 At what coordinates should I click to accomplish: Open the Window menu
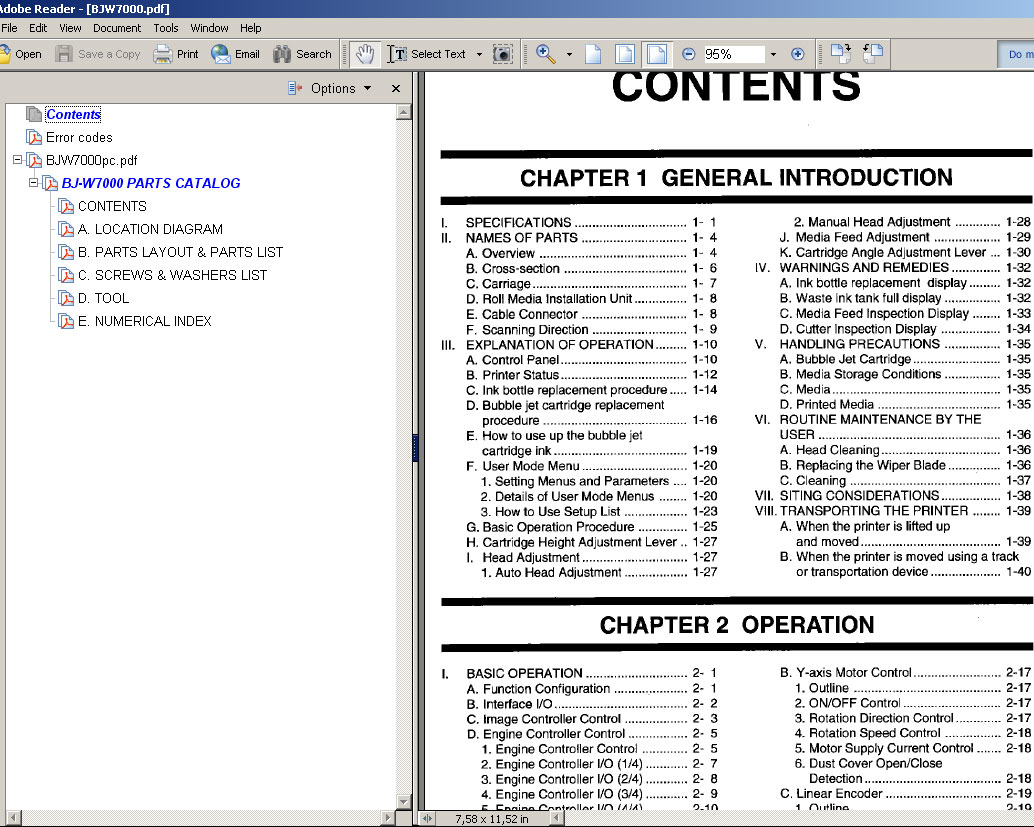point(209,28)
